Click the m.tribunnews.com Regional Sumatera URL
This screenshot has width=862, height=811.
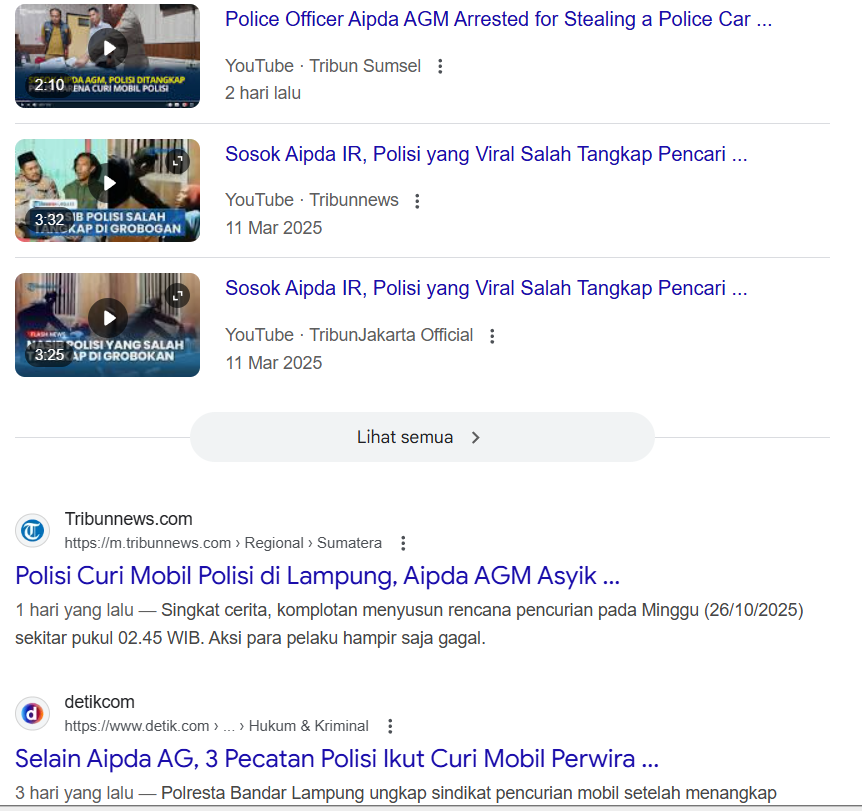pos(223,543)
